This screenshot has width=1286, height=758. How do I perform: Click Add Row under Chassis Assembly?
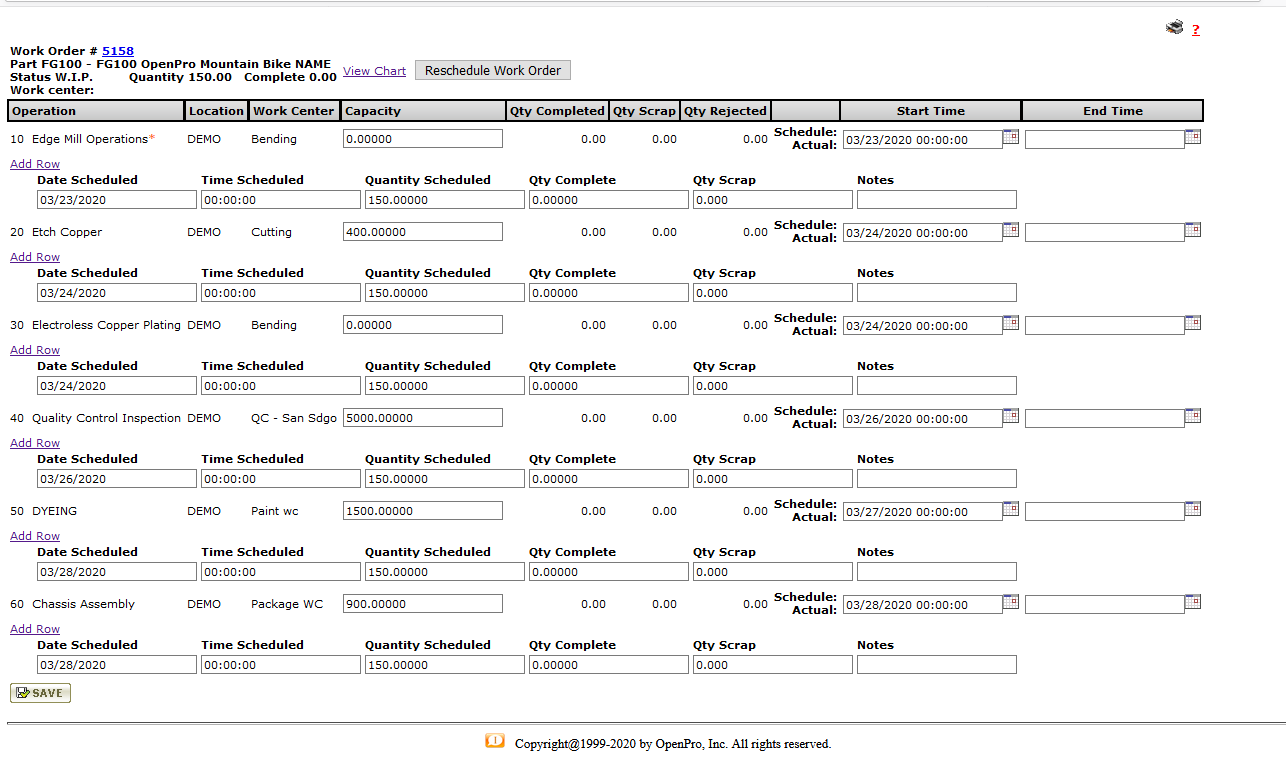[35, 629]
